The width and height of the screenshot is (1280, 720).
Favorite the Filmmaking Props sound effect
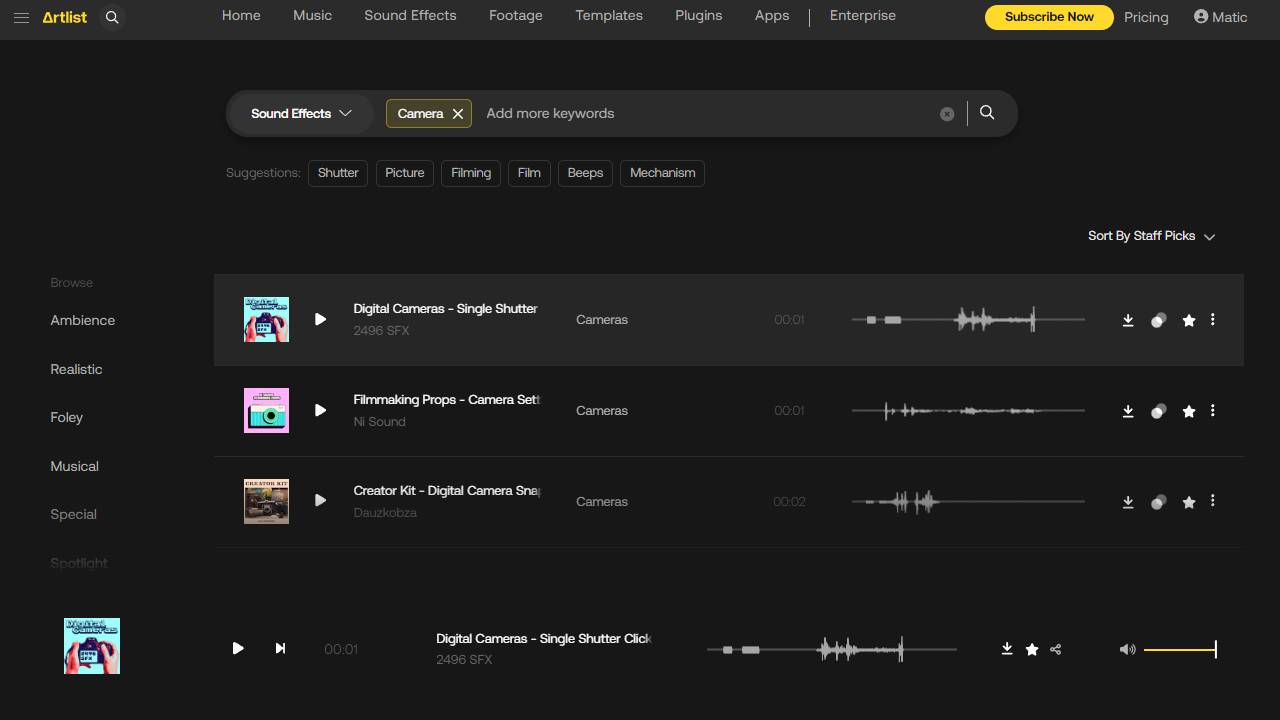pos(1189,411)
